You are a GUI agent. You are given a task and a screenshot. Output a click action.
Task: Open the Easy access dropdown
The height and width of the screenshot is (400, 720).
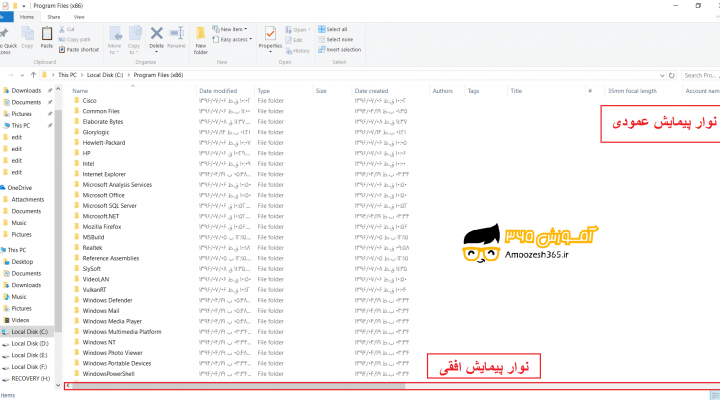232,39
